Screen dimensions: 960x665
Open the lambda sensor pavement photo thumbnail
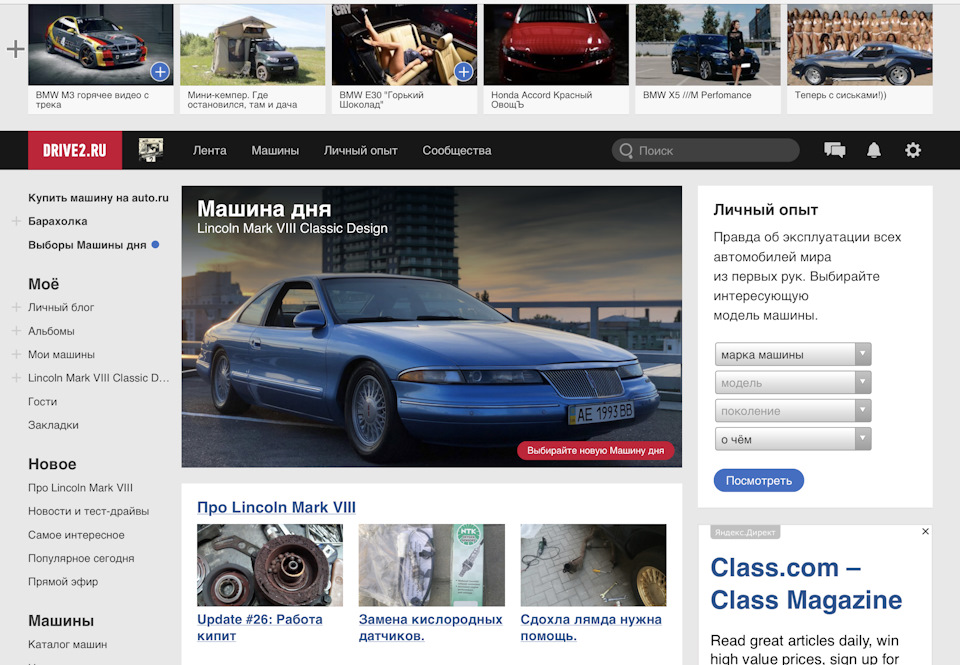pos(593,565)
